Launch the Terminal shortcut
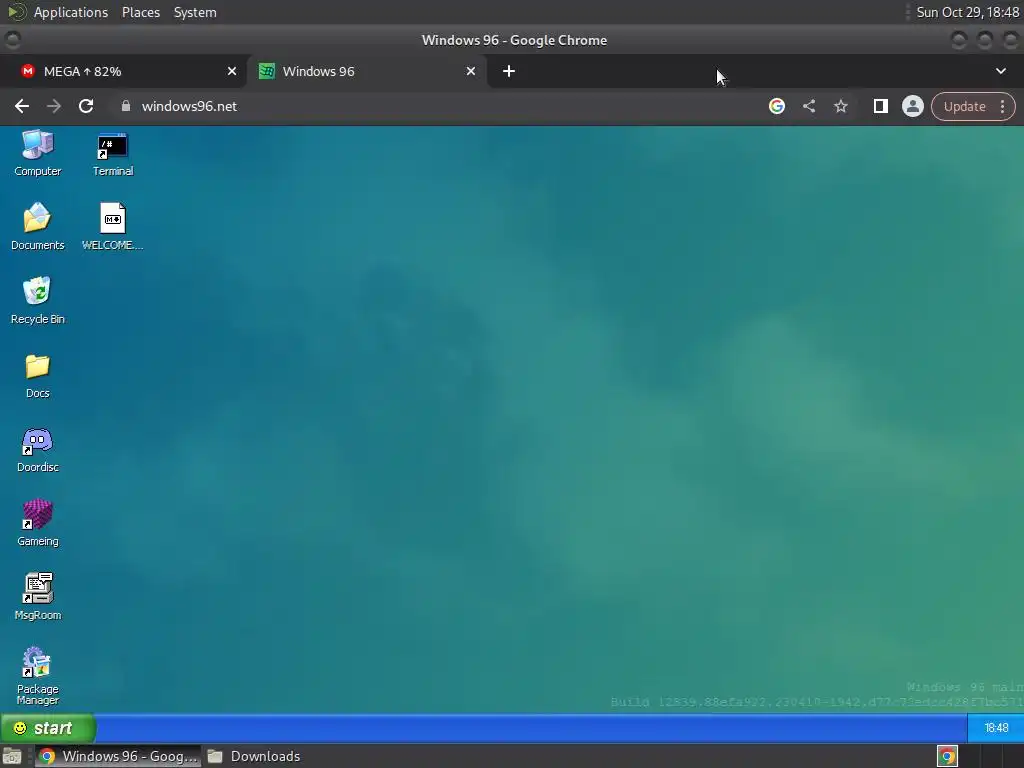 pos(112,154)
